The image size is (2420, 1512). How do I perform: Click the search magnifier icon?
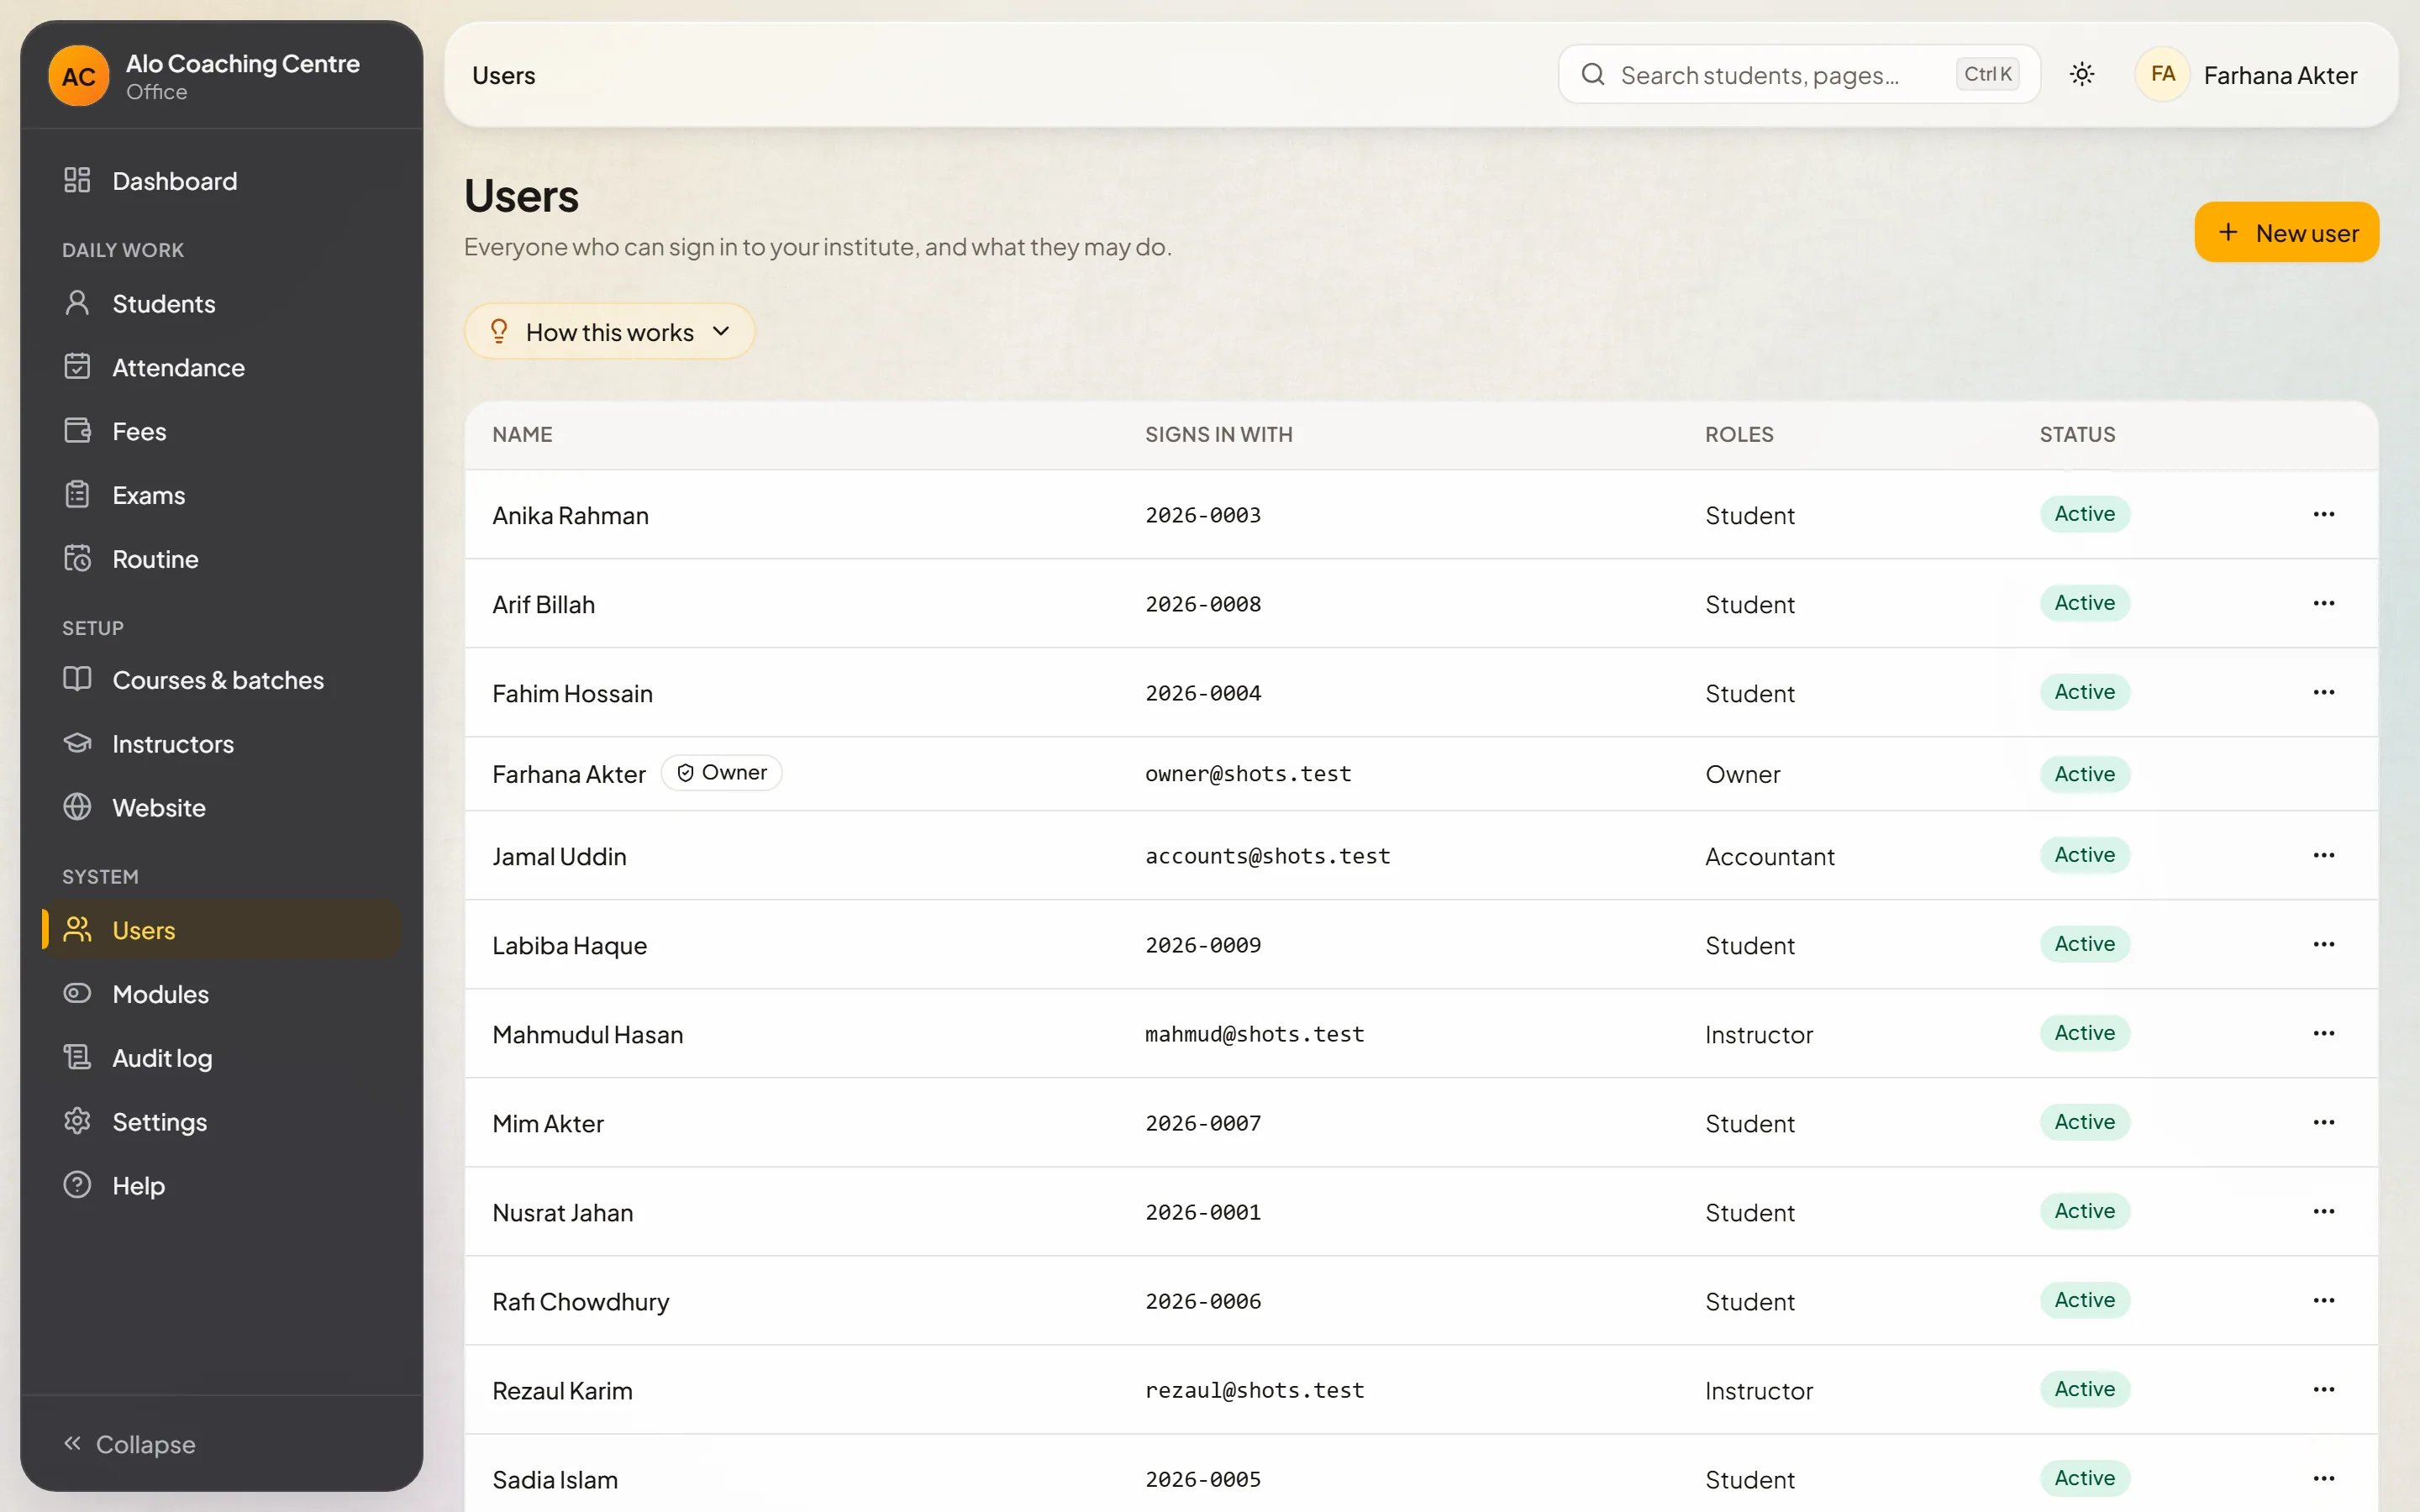pos(1593,74)
